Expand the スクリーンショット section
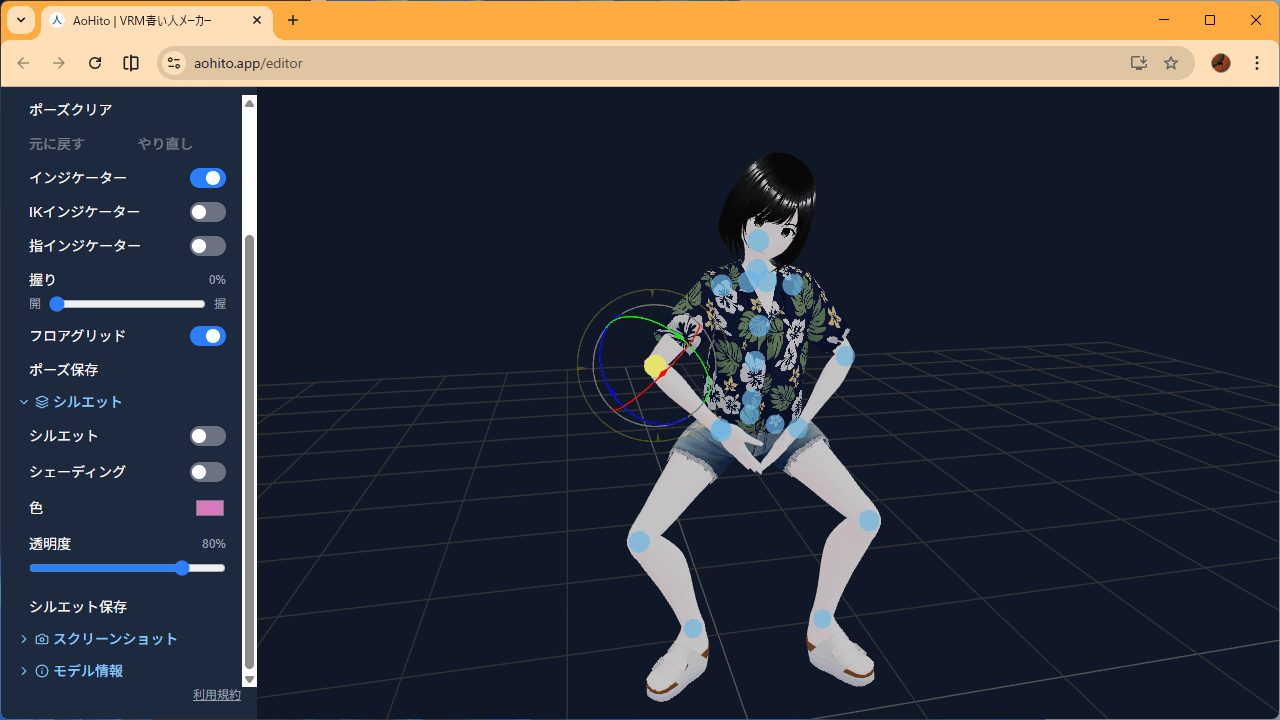This screenshot has width=1280, height=720. [23, 639]
